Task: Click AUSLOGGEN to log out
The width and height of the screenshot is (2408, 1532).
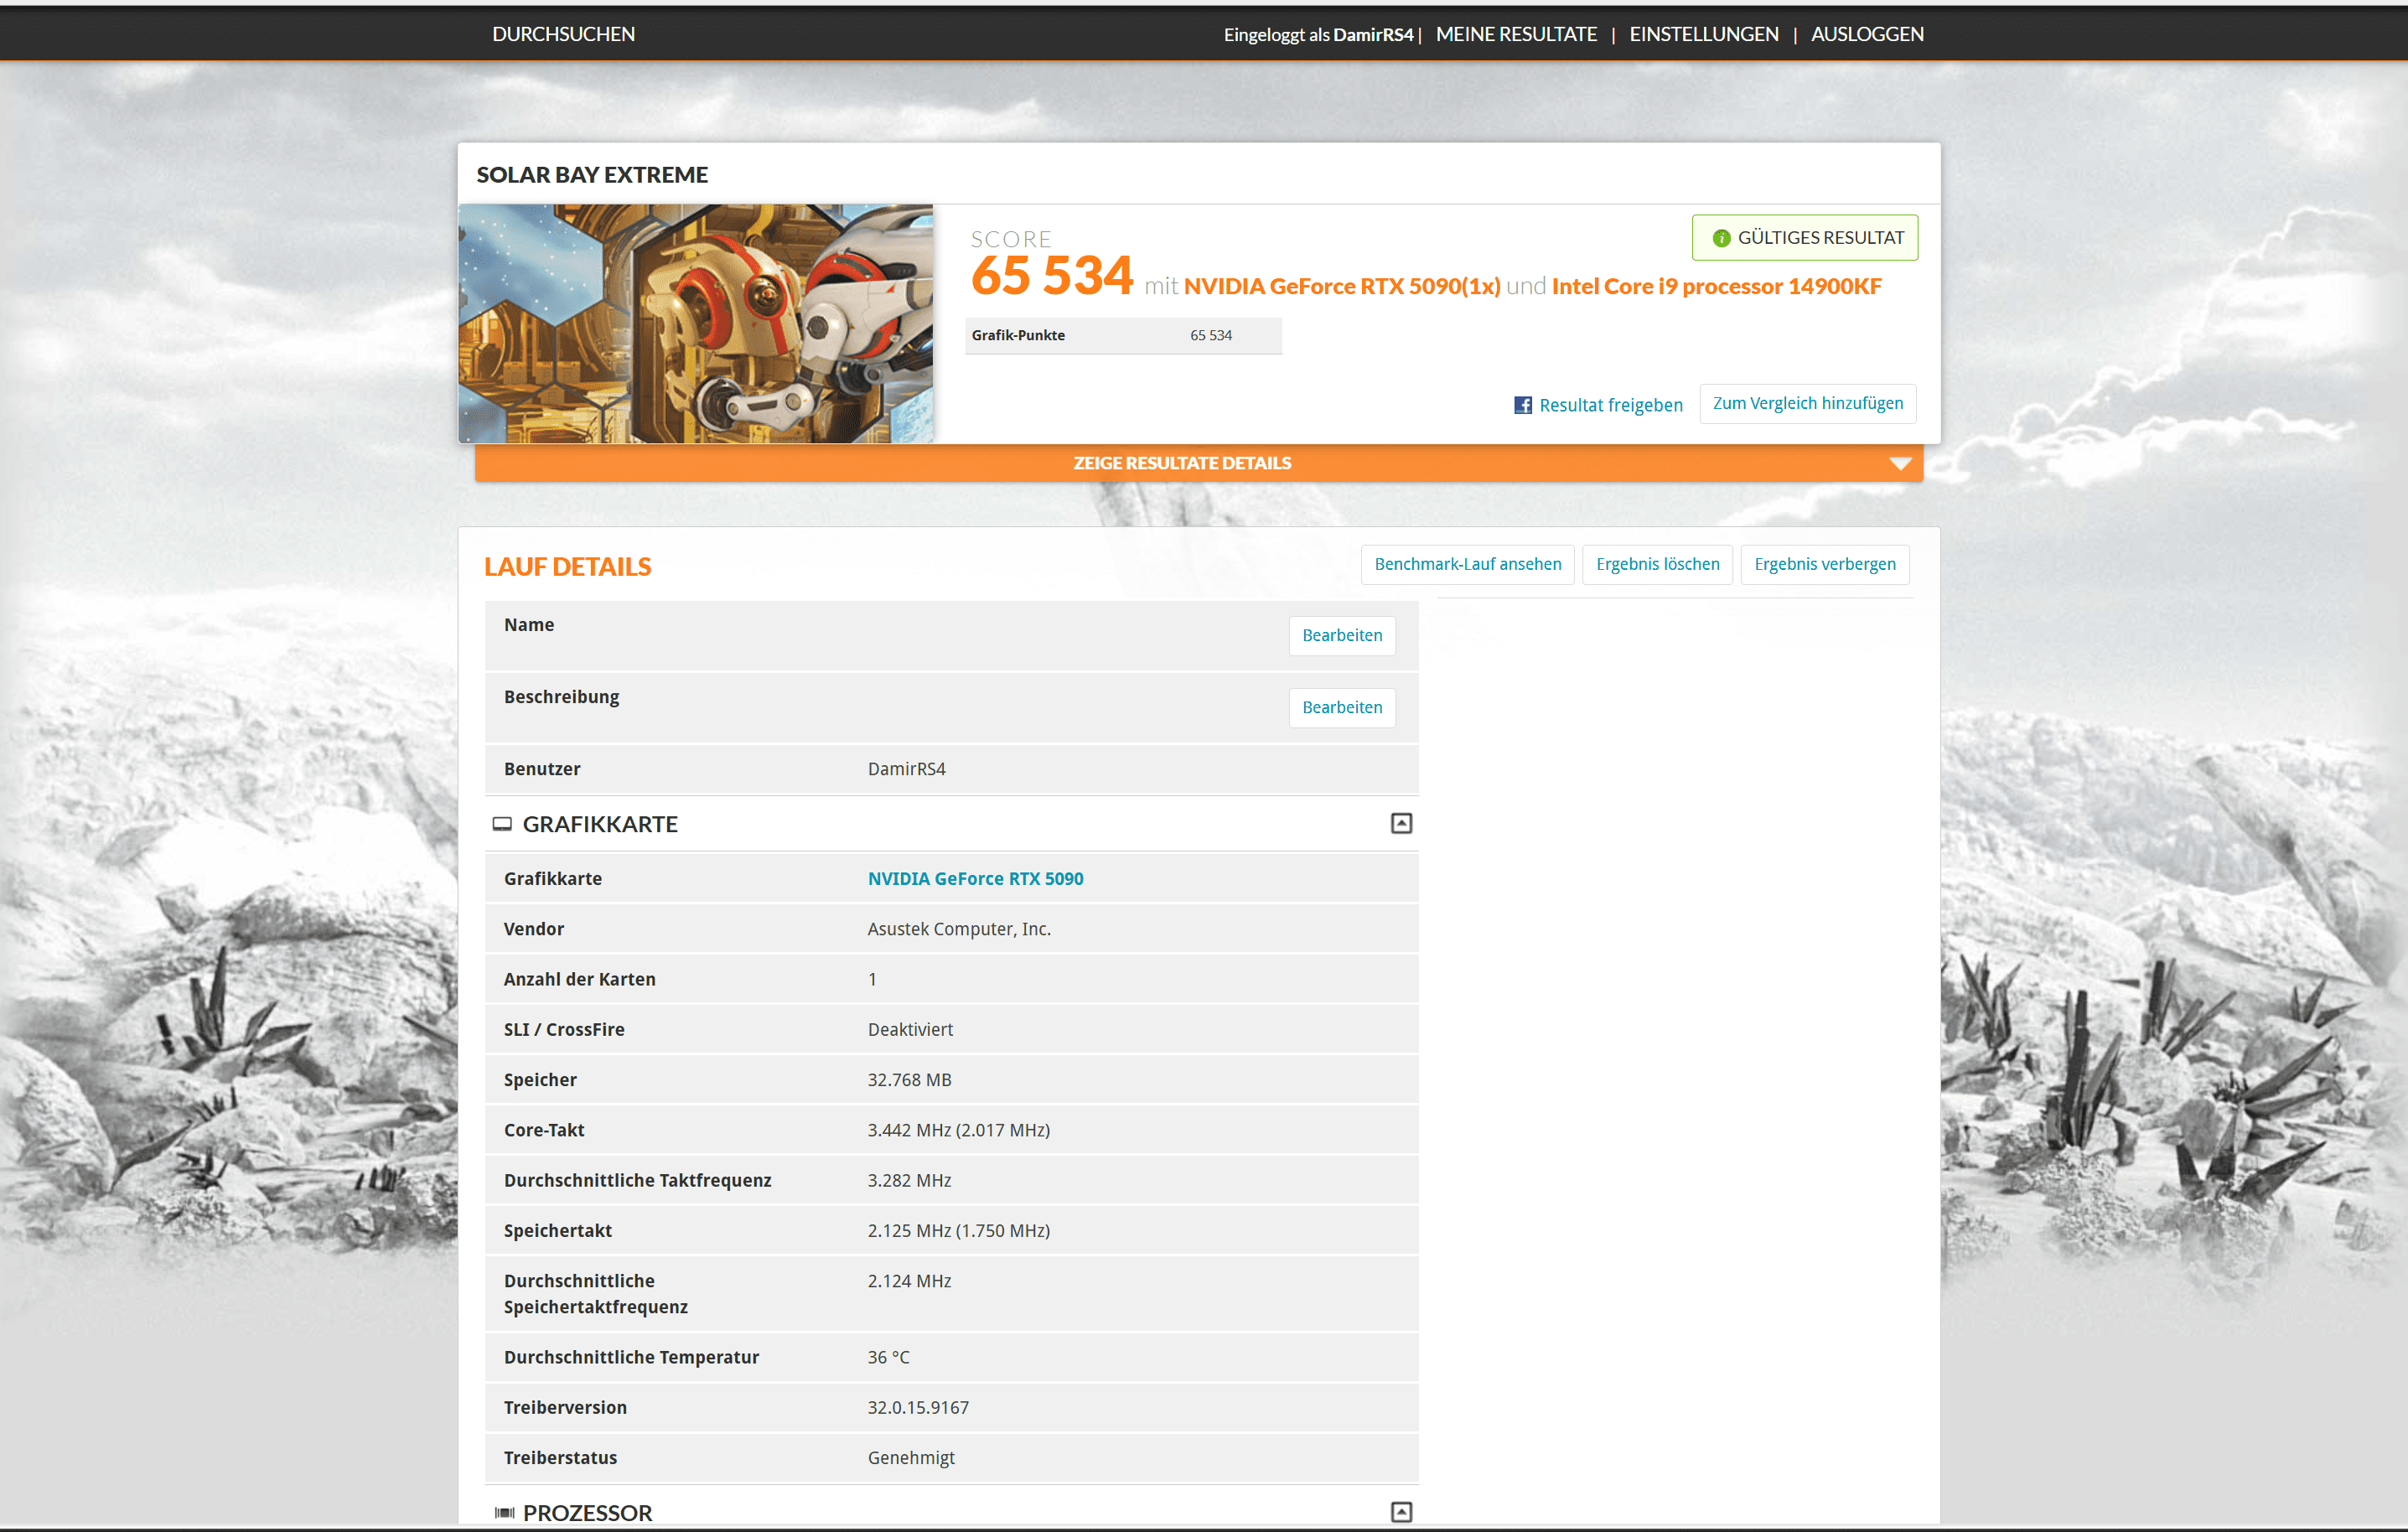Action: 1867,33
